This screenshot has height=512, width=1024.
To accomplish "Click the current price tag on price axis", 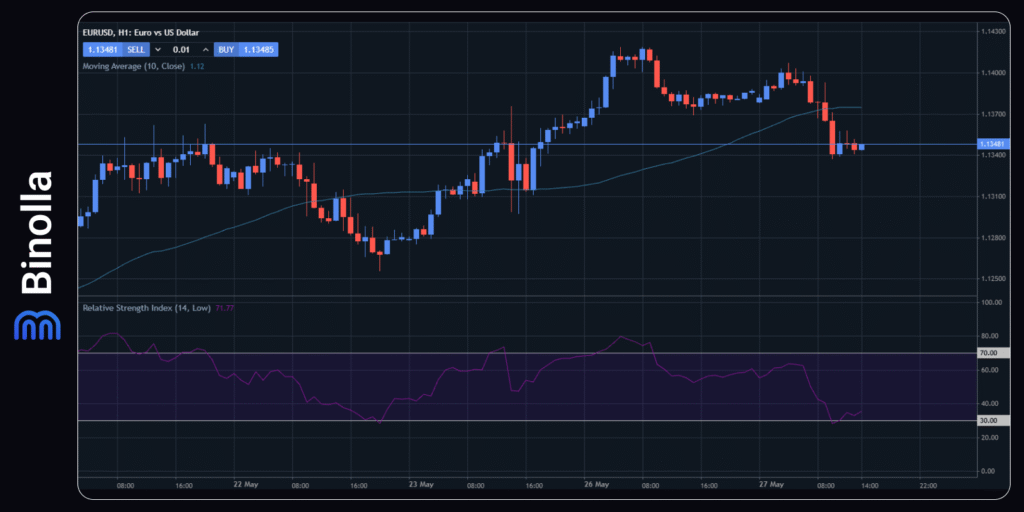I will 994,144.
